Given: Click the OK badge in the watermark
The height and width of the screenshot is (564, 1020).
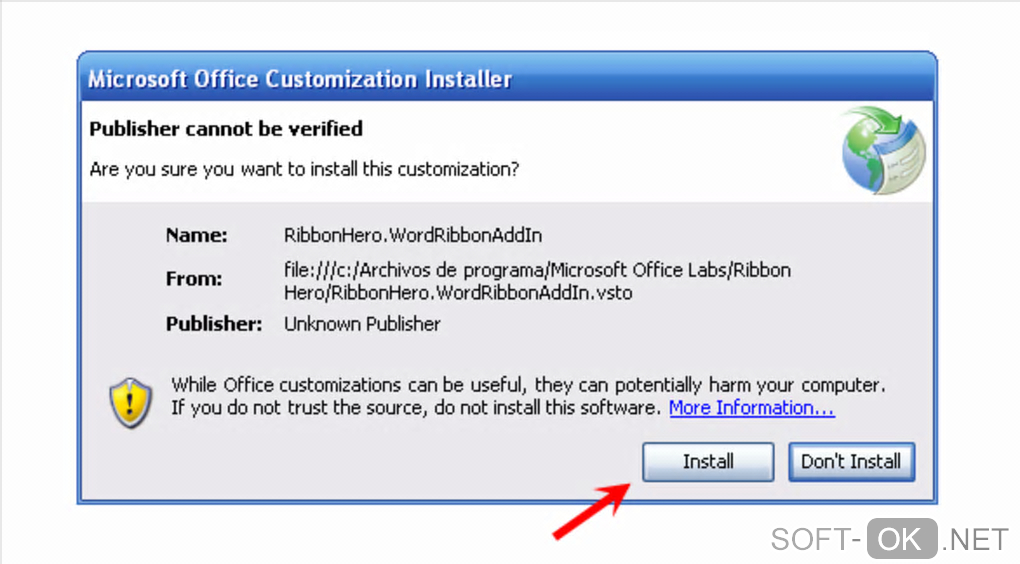Looking at the screenshot, I should point(901,539).
